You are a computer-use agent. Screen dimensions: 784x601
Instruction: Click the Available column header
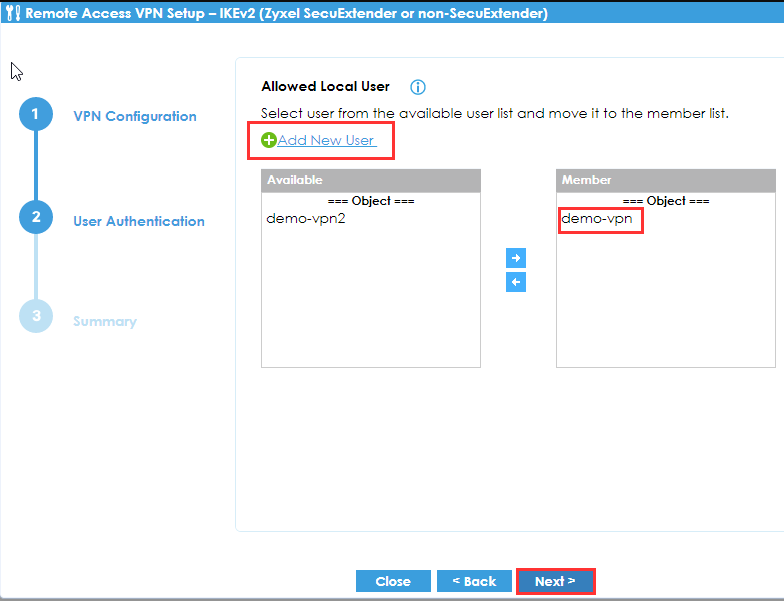pyautogui.click(x=370, y=180)
